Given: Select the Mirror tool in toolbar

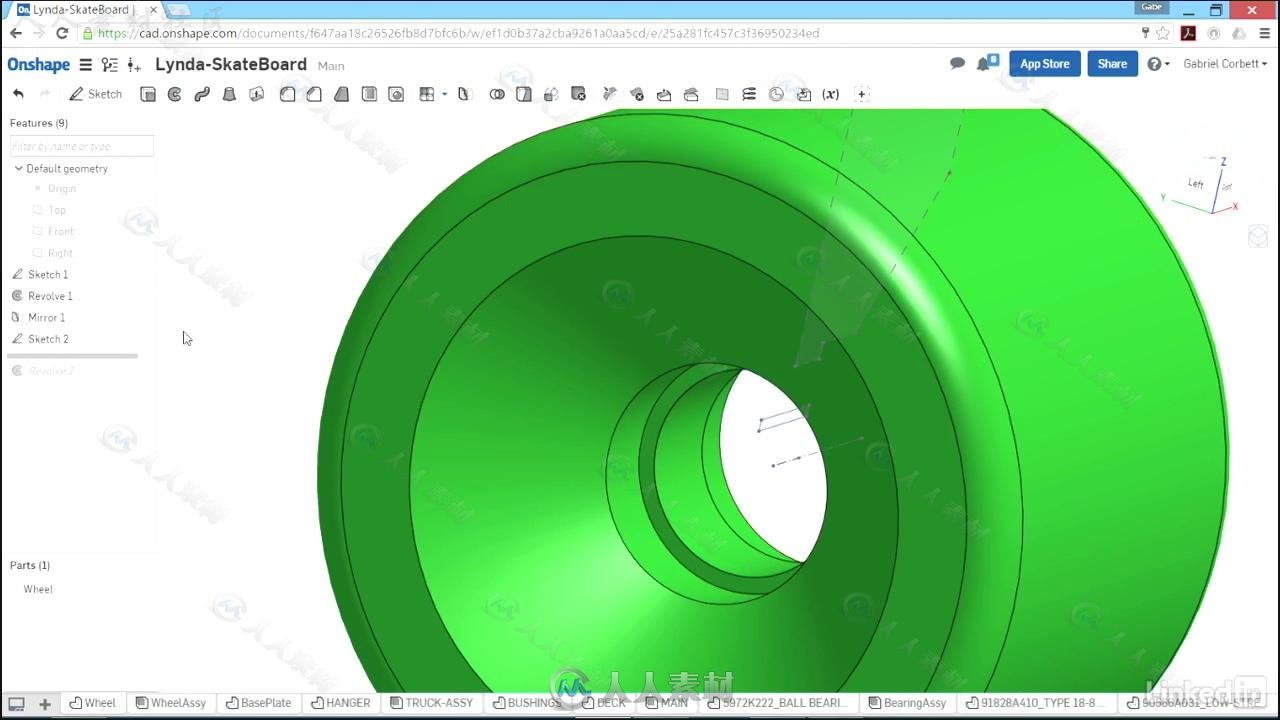Looking at the screenshot, I should 464,94.
